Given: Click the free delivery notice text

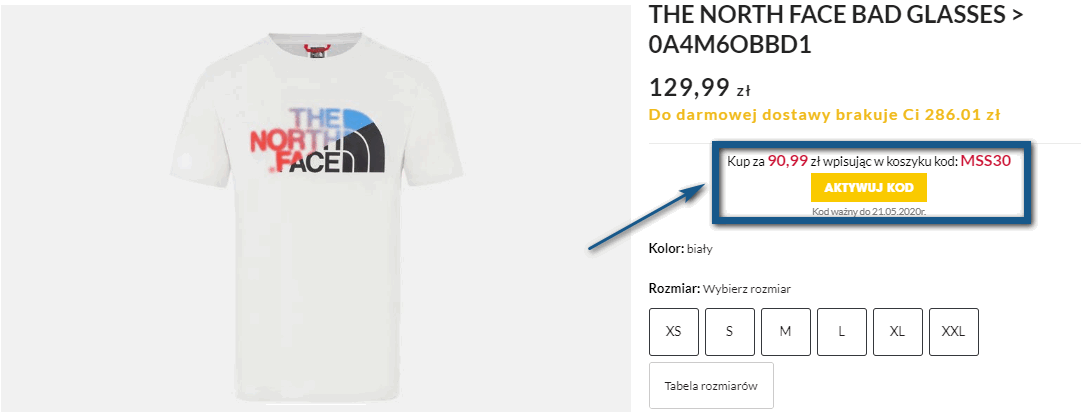Looking at the screenshot, I should pos(825,114).
